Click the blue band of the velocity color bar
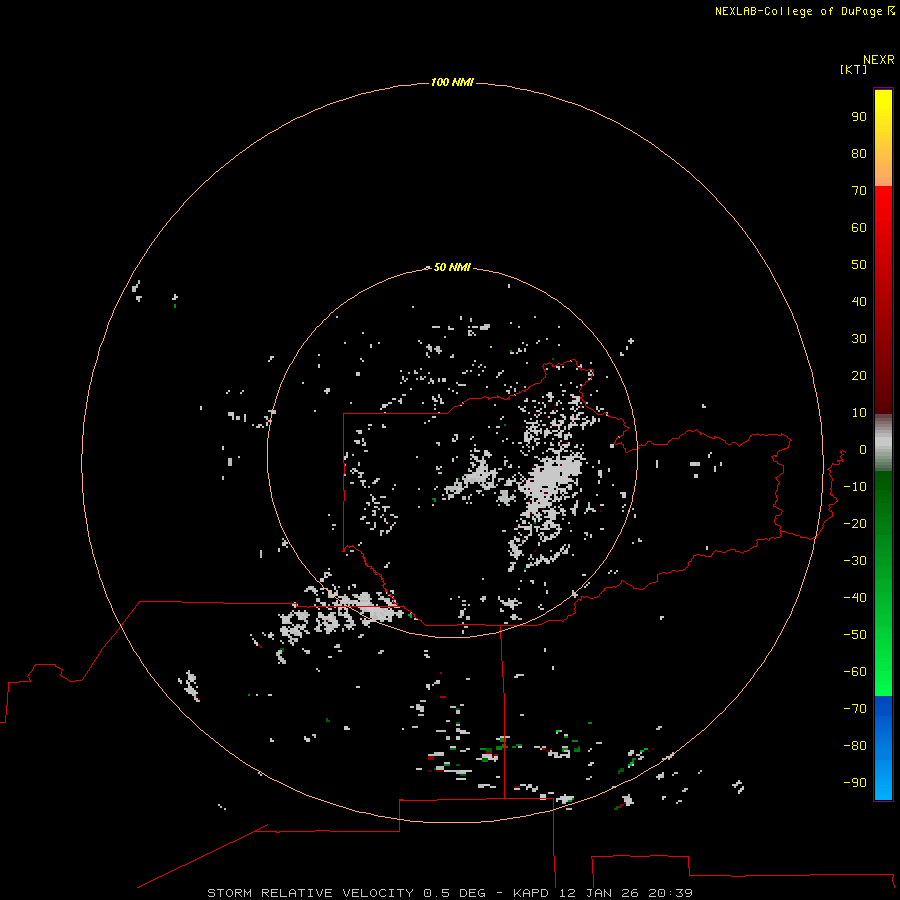The height and width of the screenshot is (900, 900). point(883,748)
